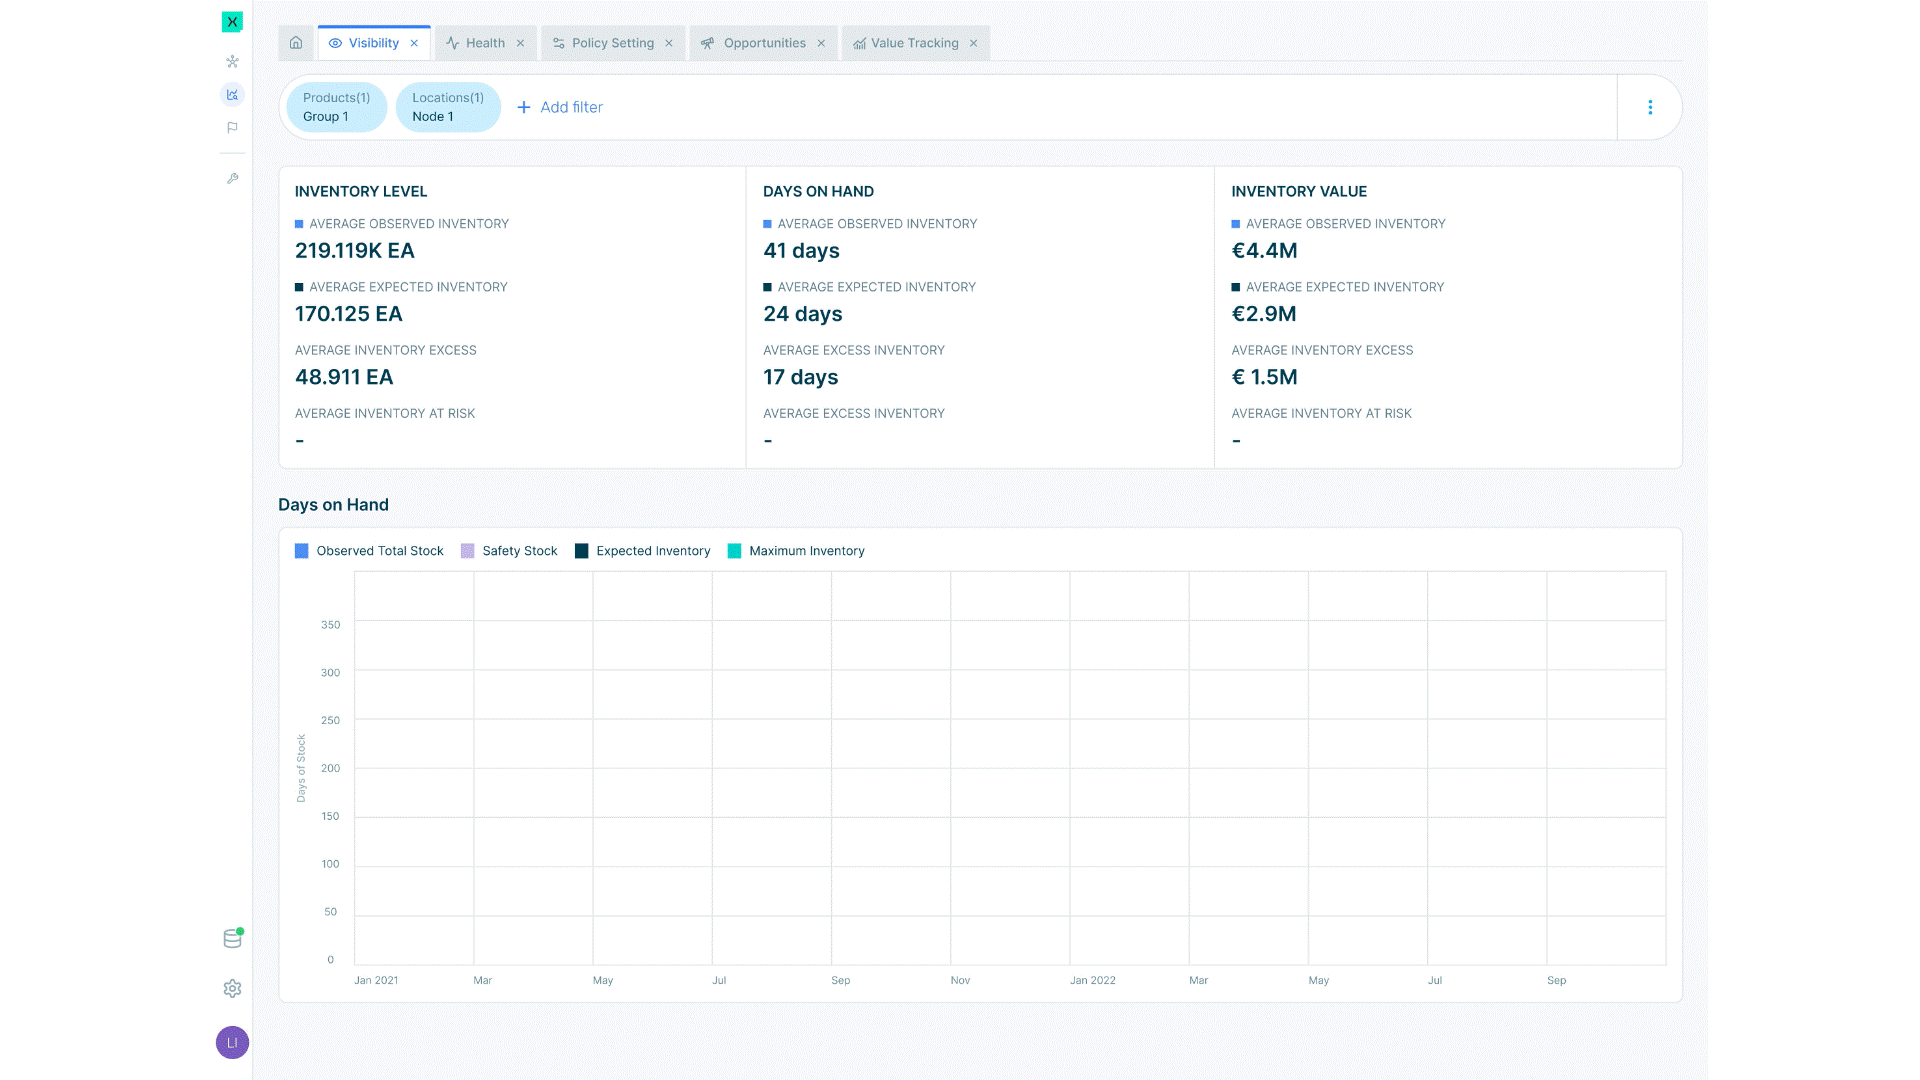Viewport: 1920px width, 1080px height.
Task: Click the Jan 2021 axis label
Action: click(376, 980)
